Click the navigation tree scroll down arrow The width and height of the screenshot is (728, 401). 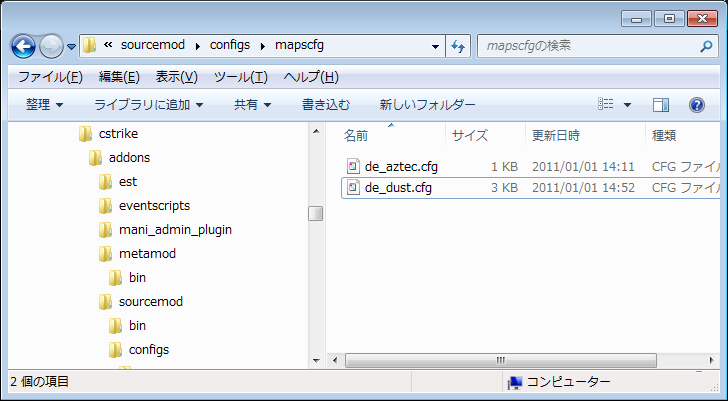point(316,360)
